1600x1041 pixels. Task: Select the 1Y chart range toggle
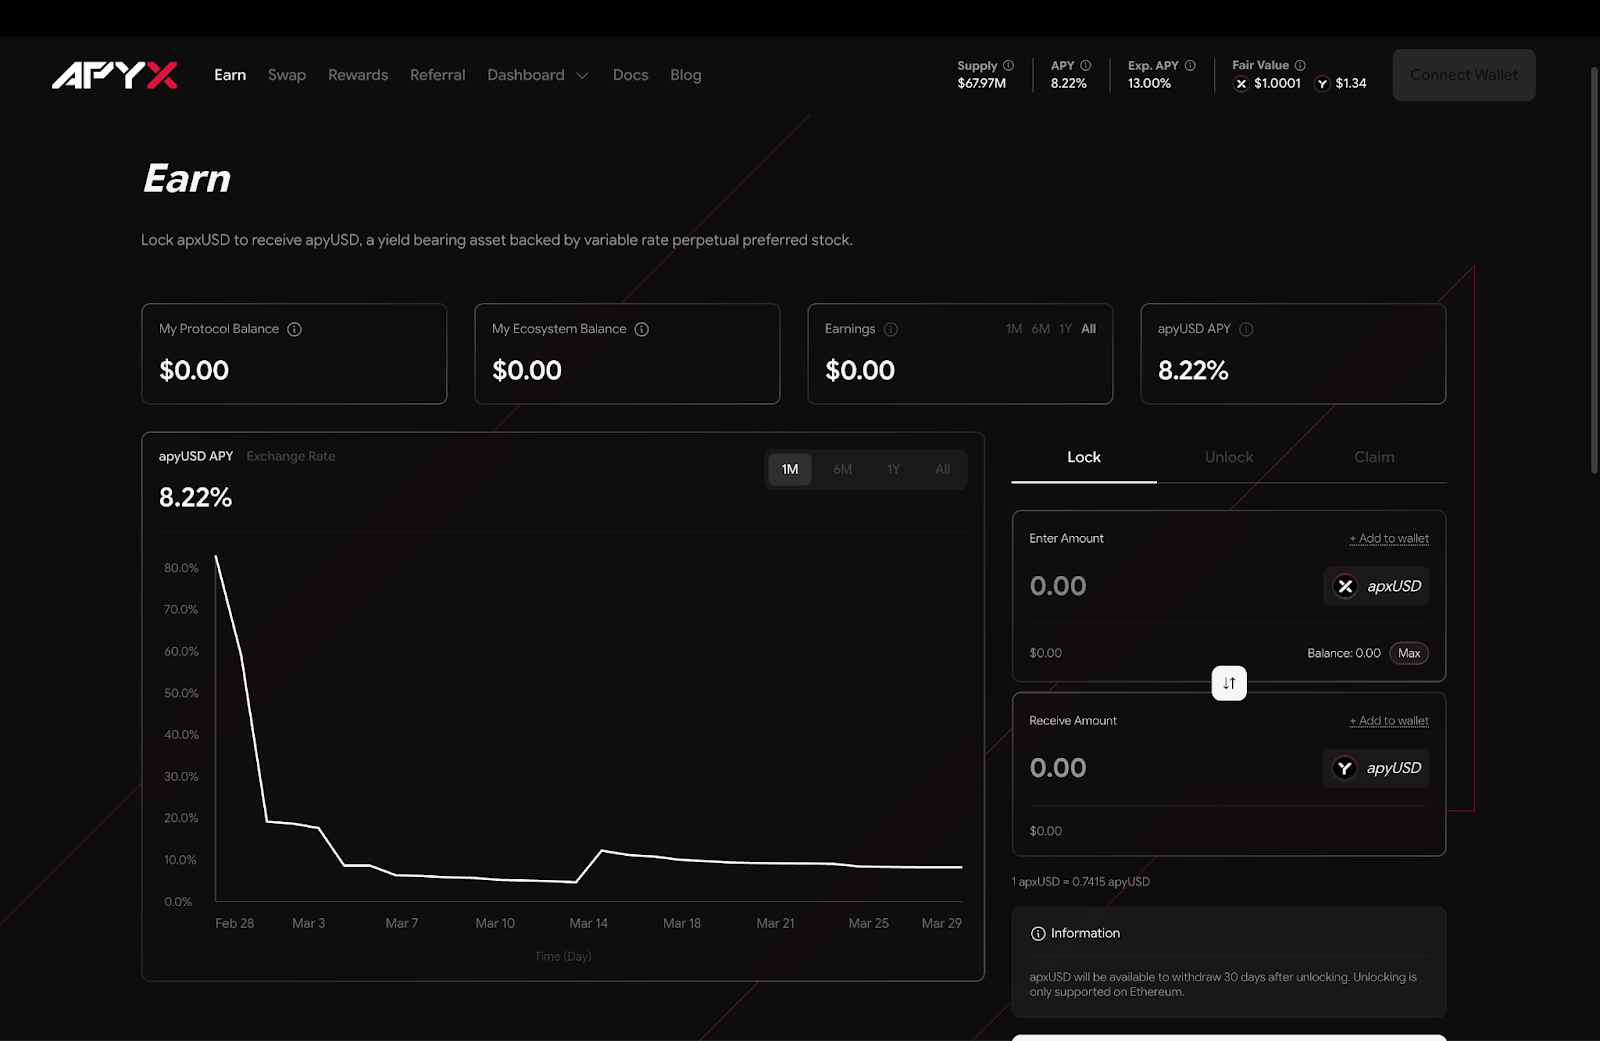click(x=893, y=469)
